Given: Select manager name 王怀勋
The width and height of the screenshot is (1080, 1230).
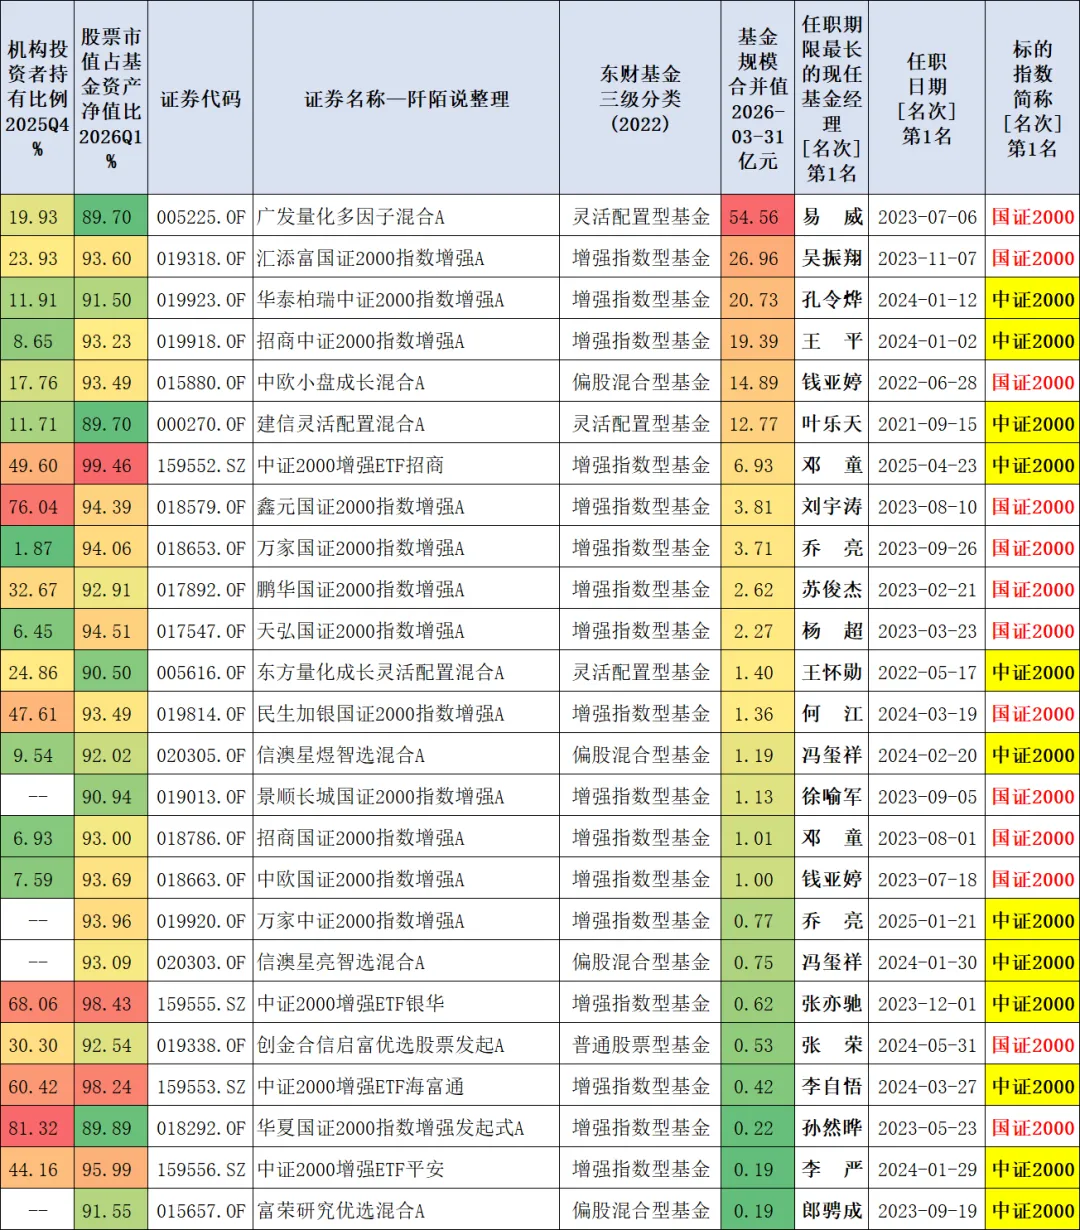Looking at the screenshot, I should pyautogui.click(x=832, y=673).
